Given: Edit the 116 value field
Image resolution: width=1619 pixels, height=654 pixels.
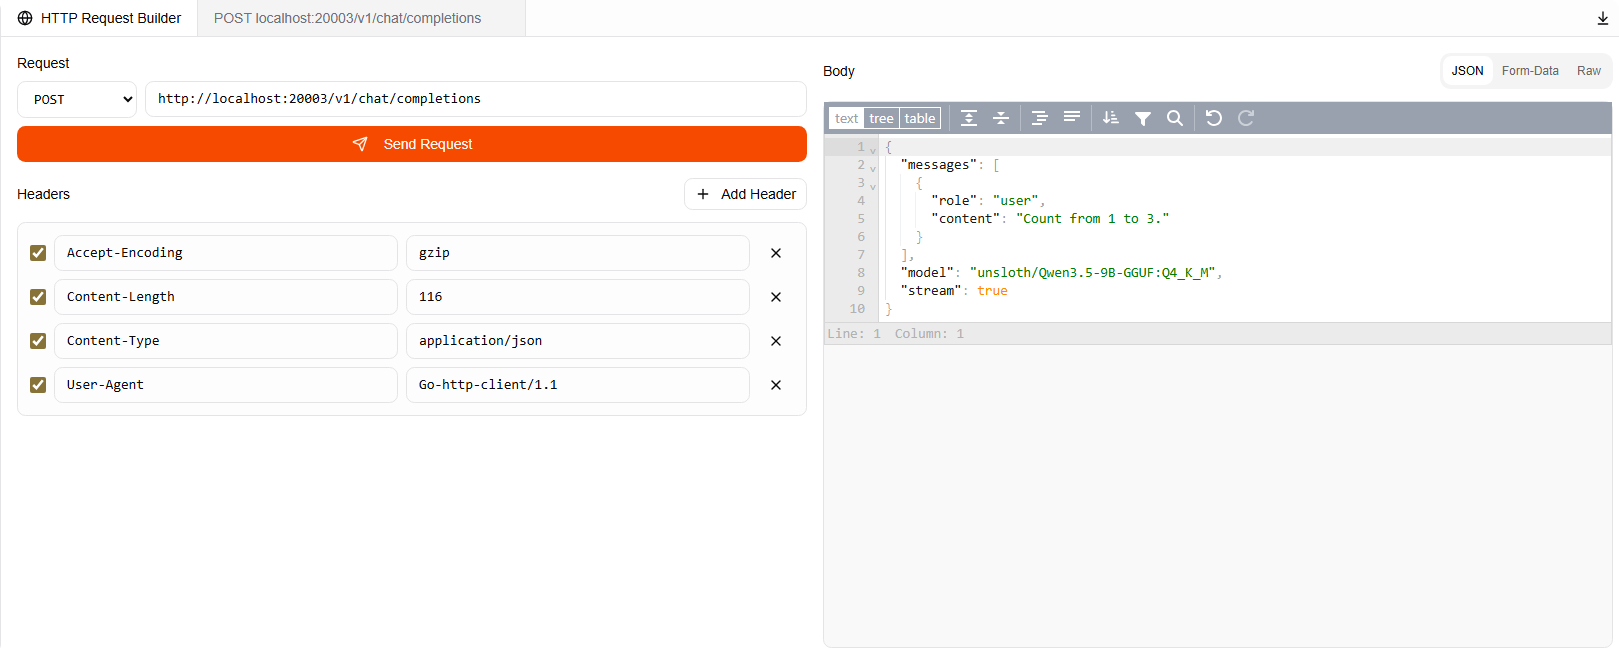Looking at the screenshot, I should pyautogui.click(x=578, y=297).
